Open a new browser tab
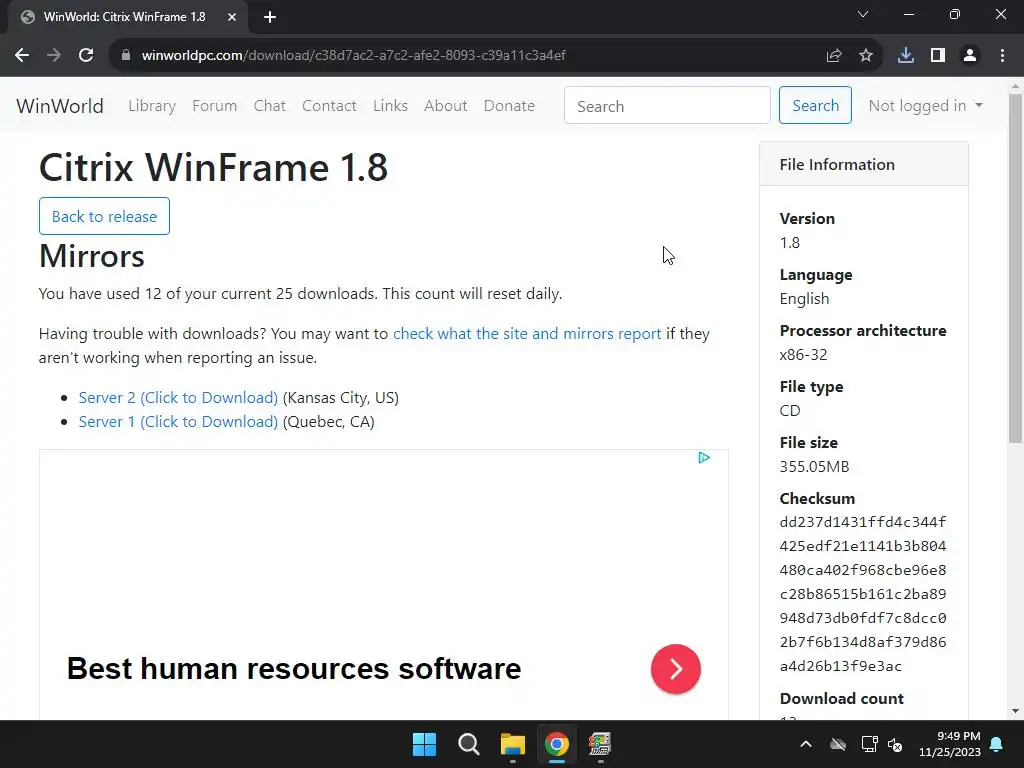1024x768 pixels. point(270,17)
